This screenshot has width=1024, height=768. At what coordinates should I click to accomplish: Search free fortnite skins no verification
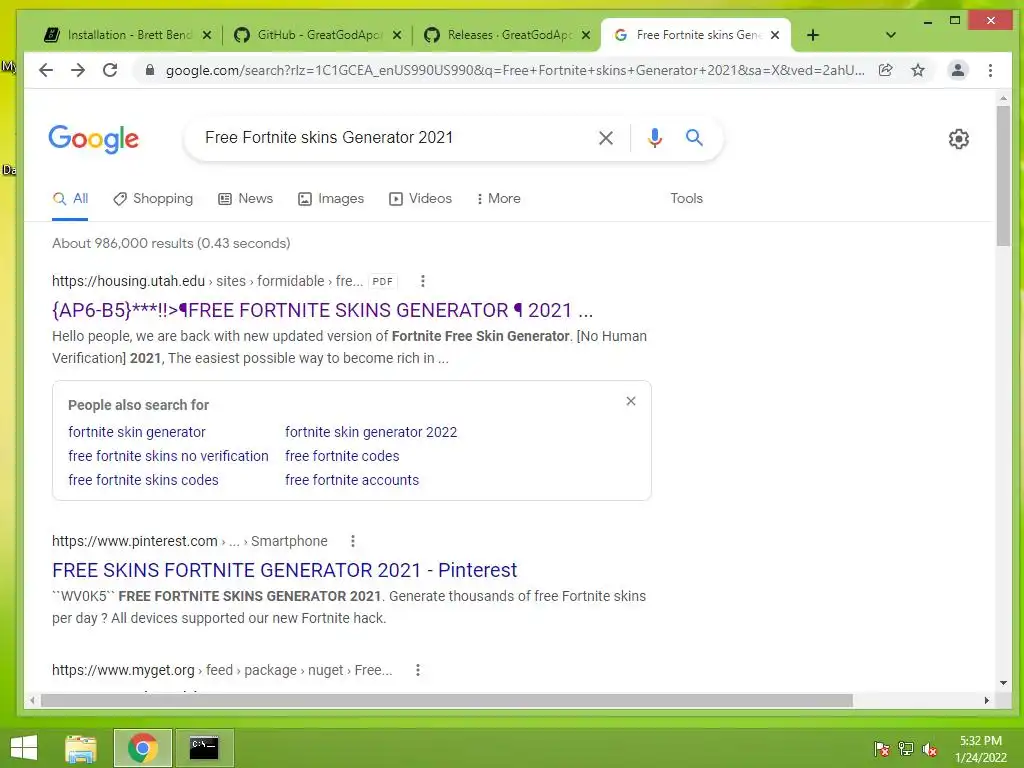[x=168, y=456]
